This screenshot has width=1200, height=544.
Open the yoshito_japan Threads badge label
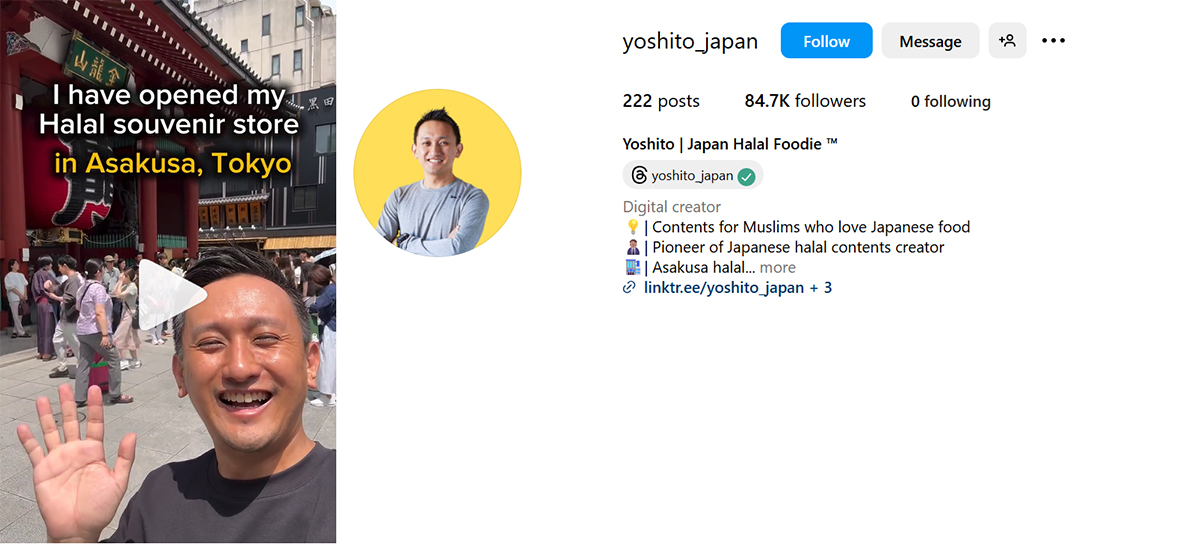(x=692, y=176)
